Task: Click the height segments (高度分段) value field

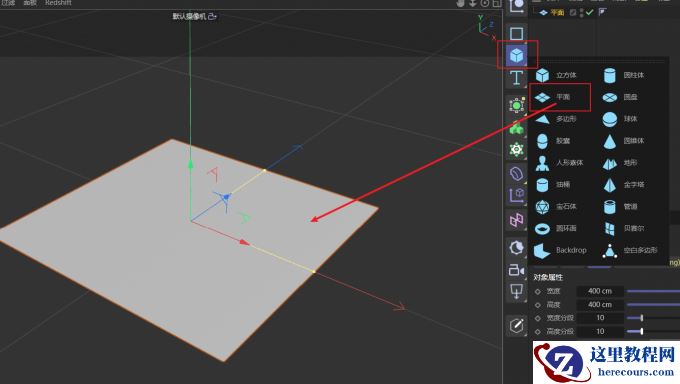Action: tap(600, 331)
